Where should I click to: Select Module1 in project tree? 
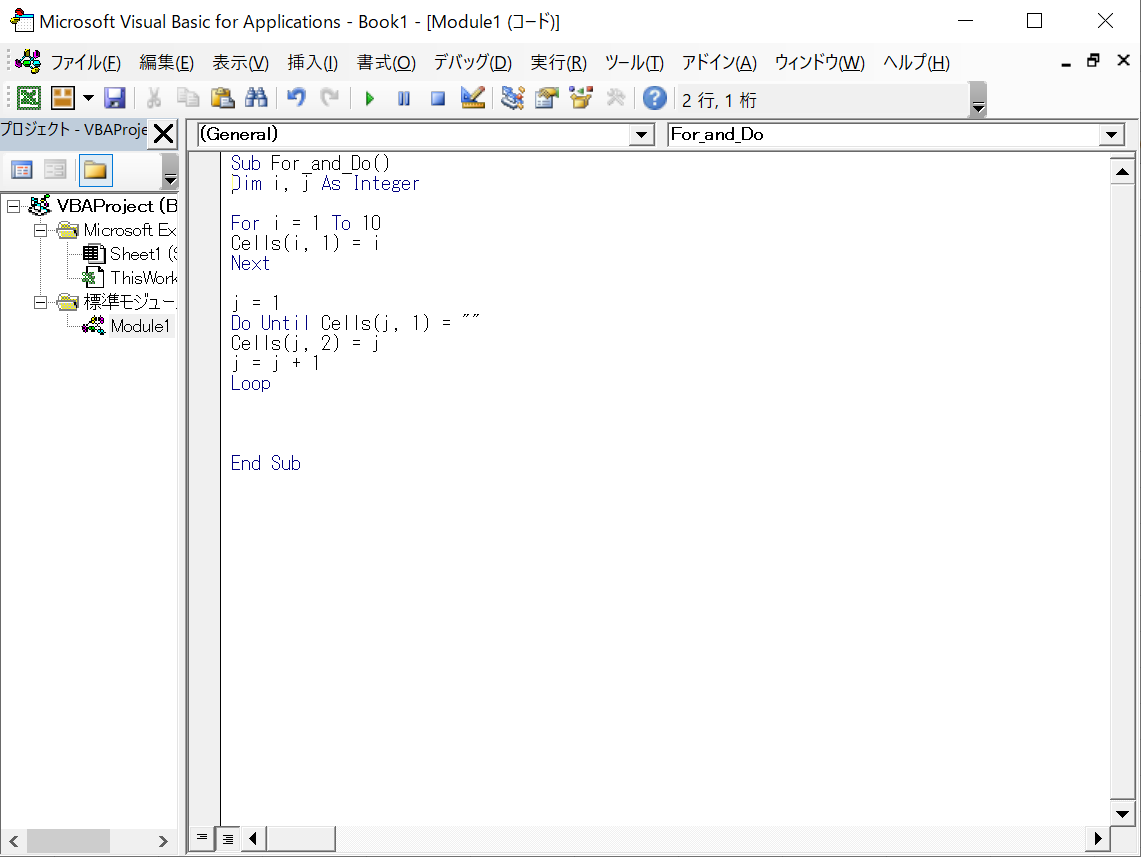pyautogui.click(x=127, y=326)
